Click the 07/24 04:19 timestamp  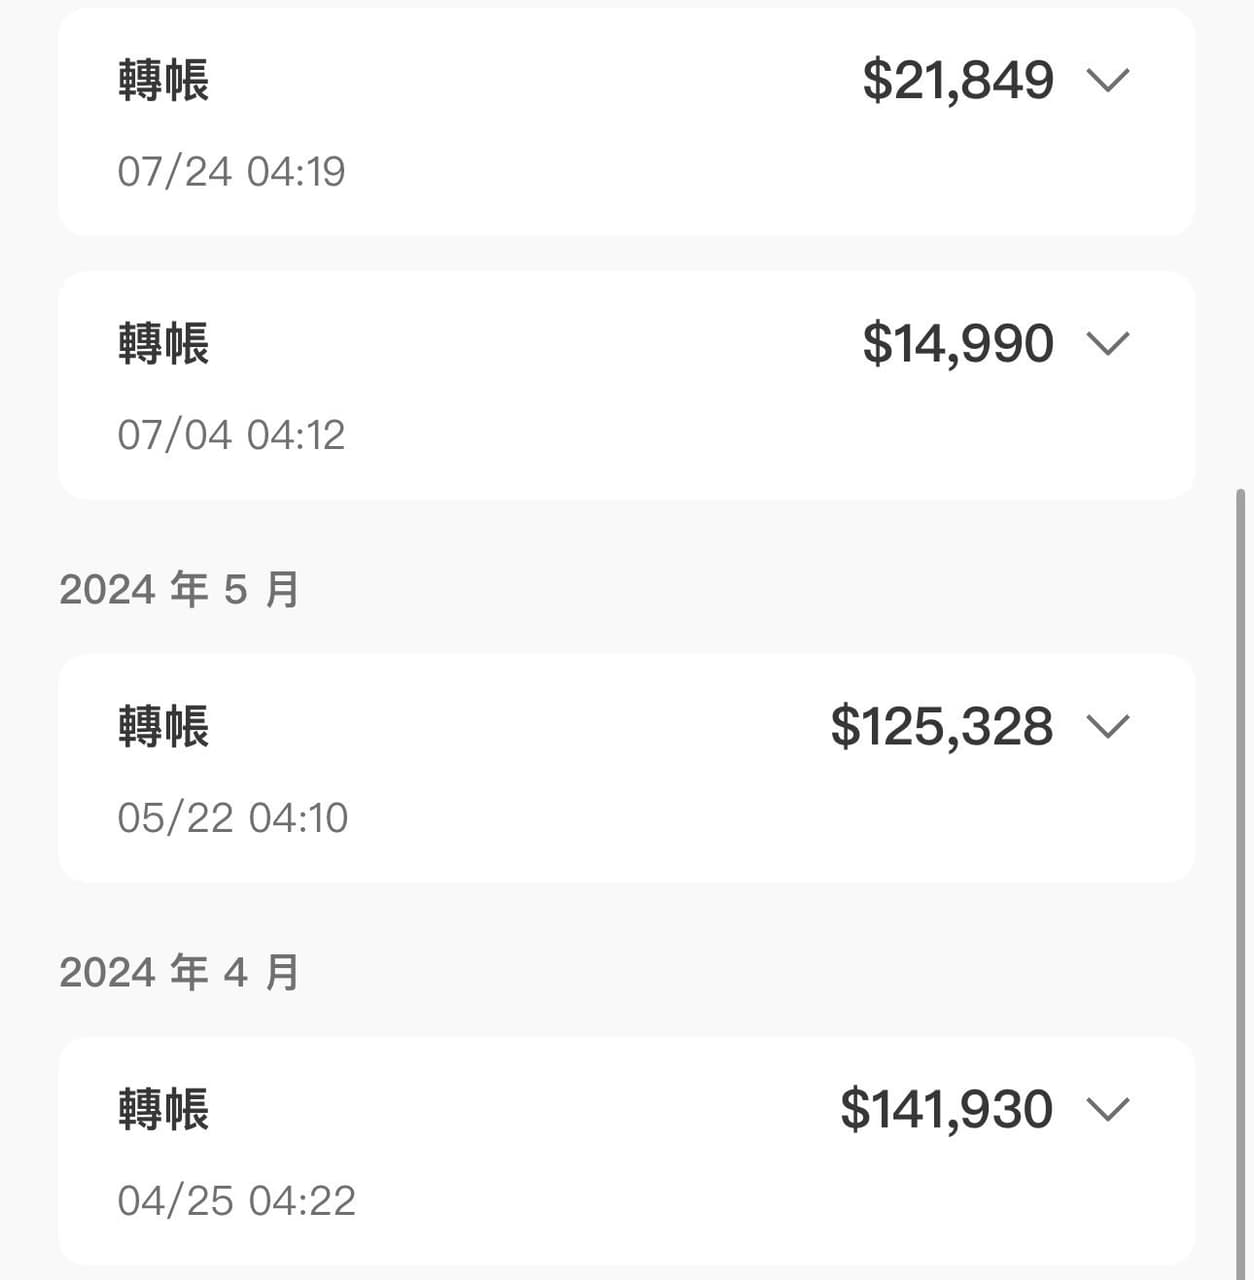(x=231, y=171)
